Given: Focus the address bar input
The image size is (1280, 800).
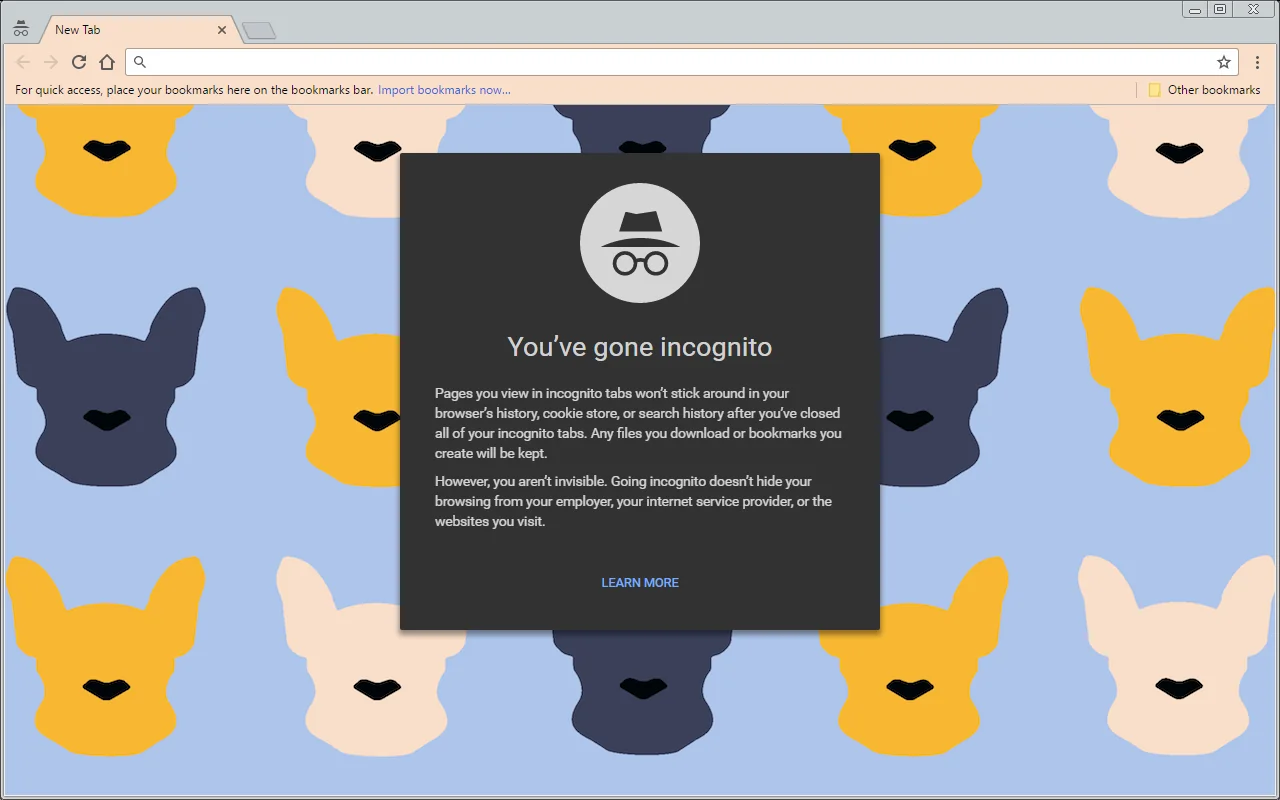Looking at the screenshot, I should (x=680, y=62).
